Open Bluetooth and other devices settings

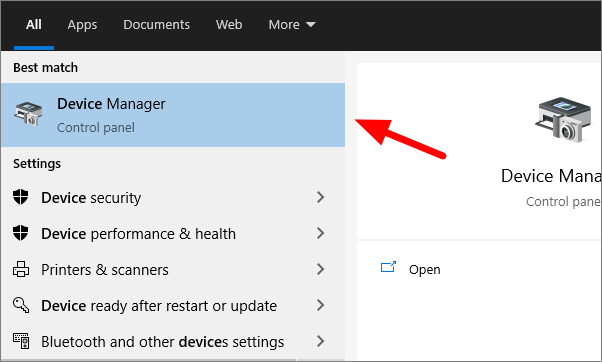(173, 341)
